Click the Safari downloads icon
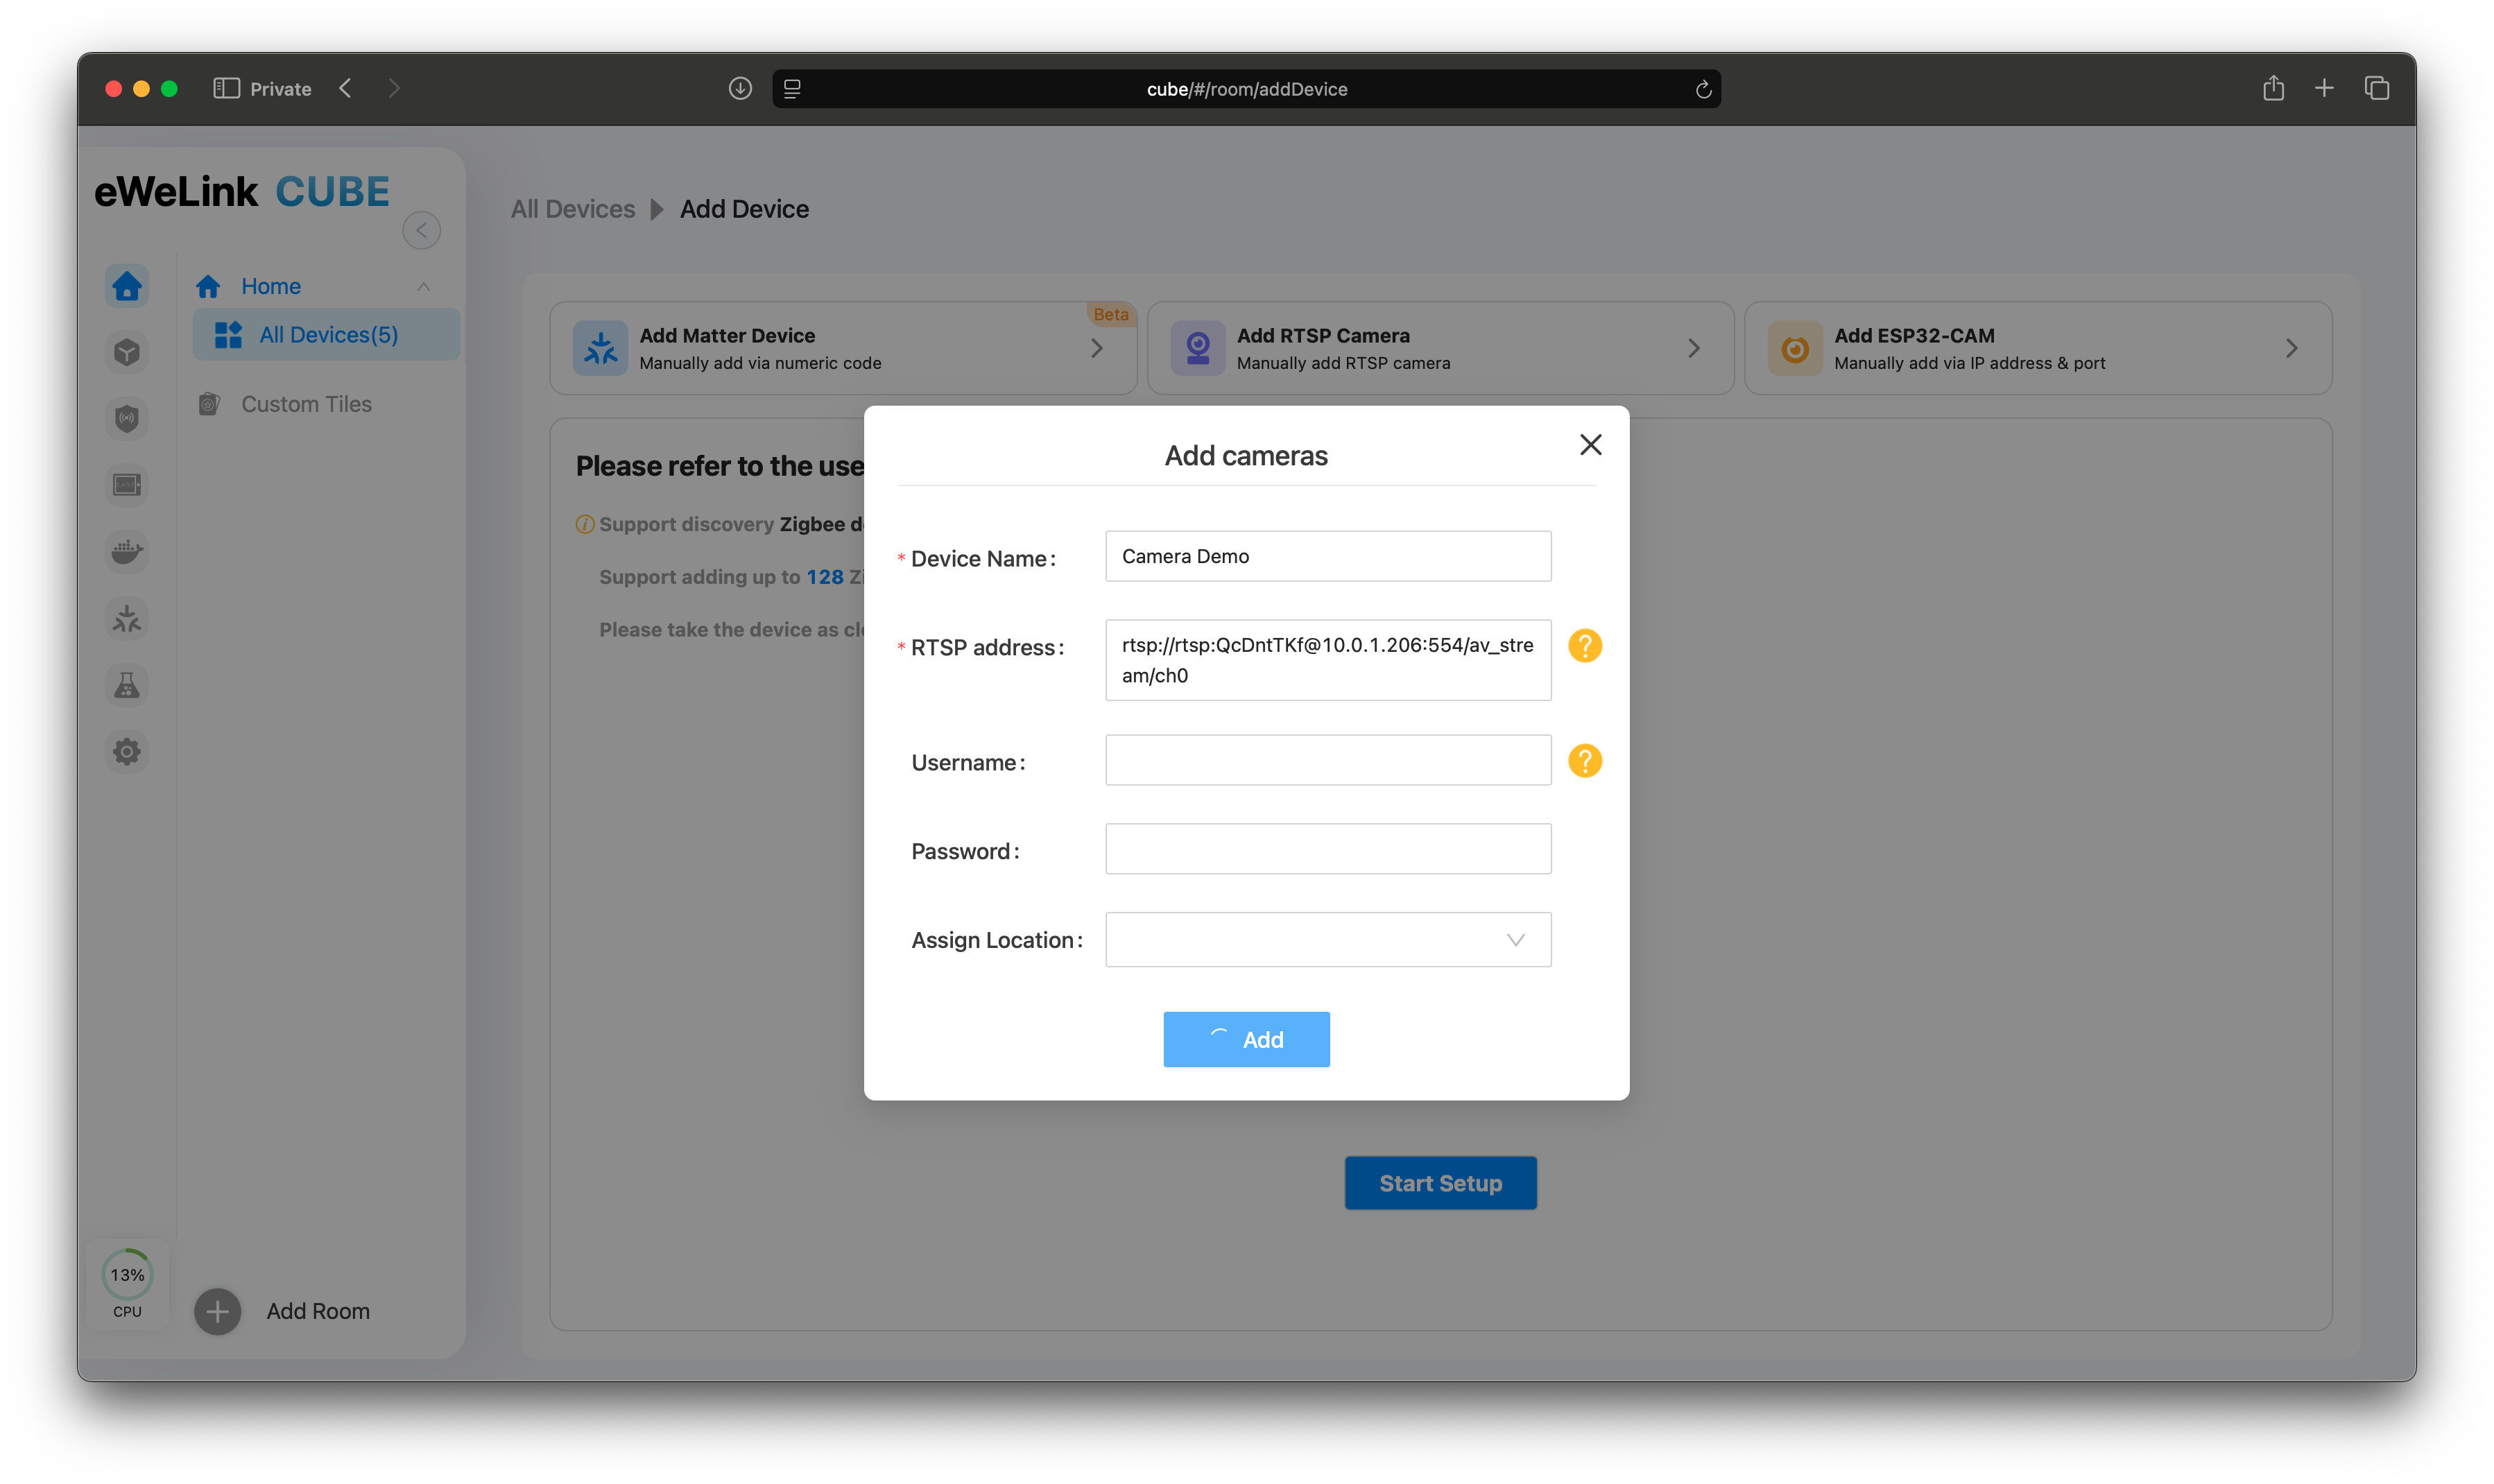This screenshot has height=1484, width=2494. coord(740,89)
